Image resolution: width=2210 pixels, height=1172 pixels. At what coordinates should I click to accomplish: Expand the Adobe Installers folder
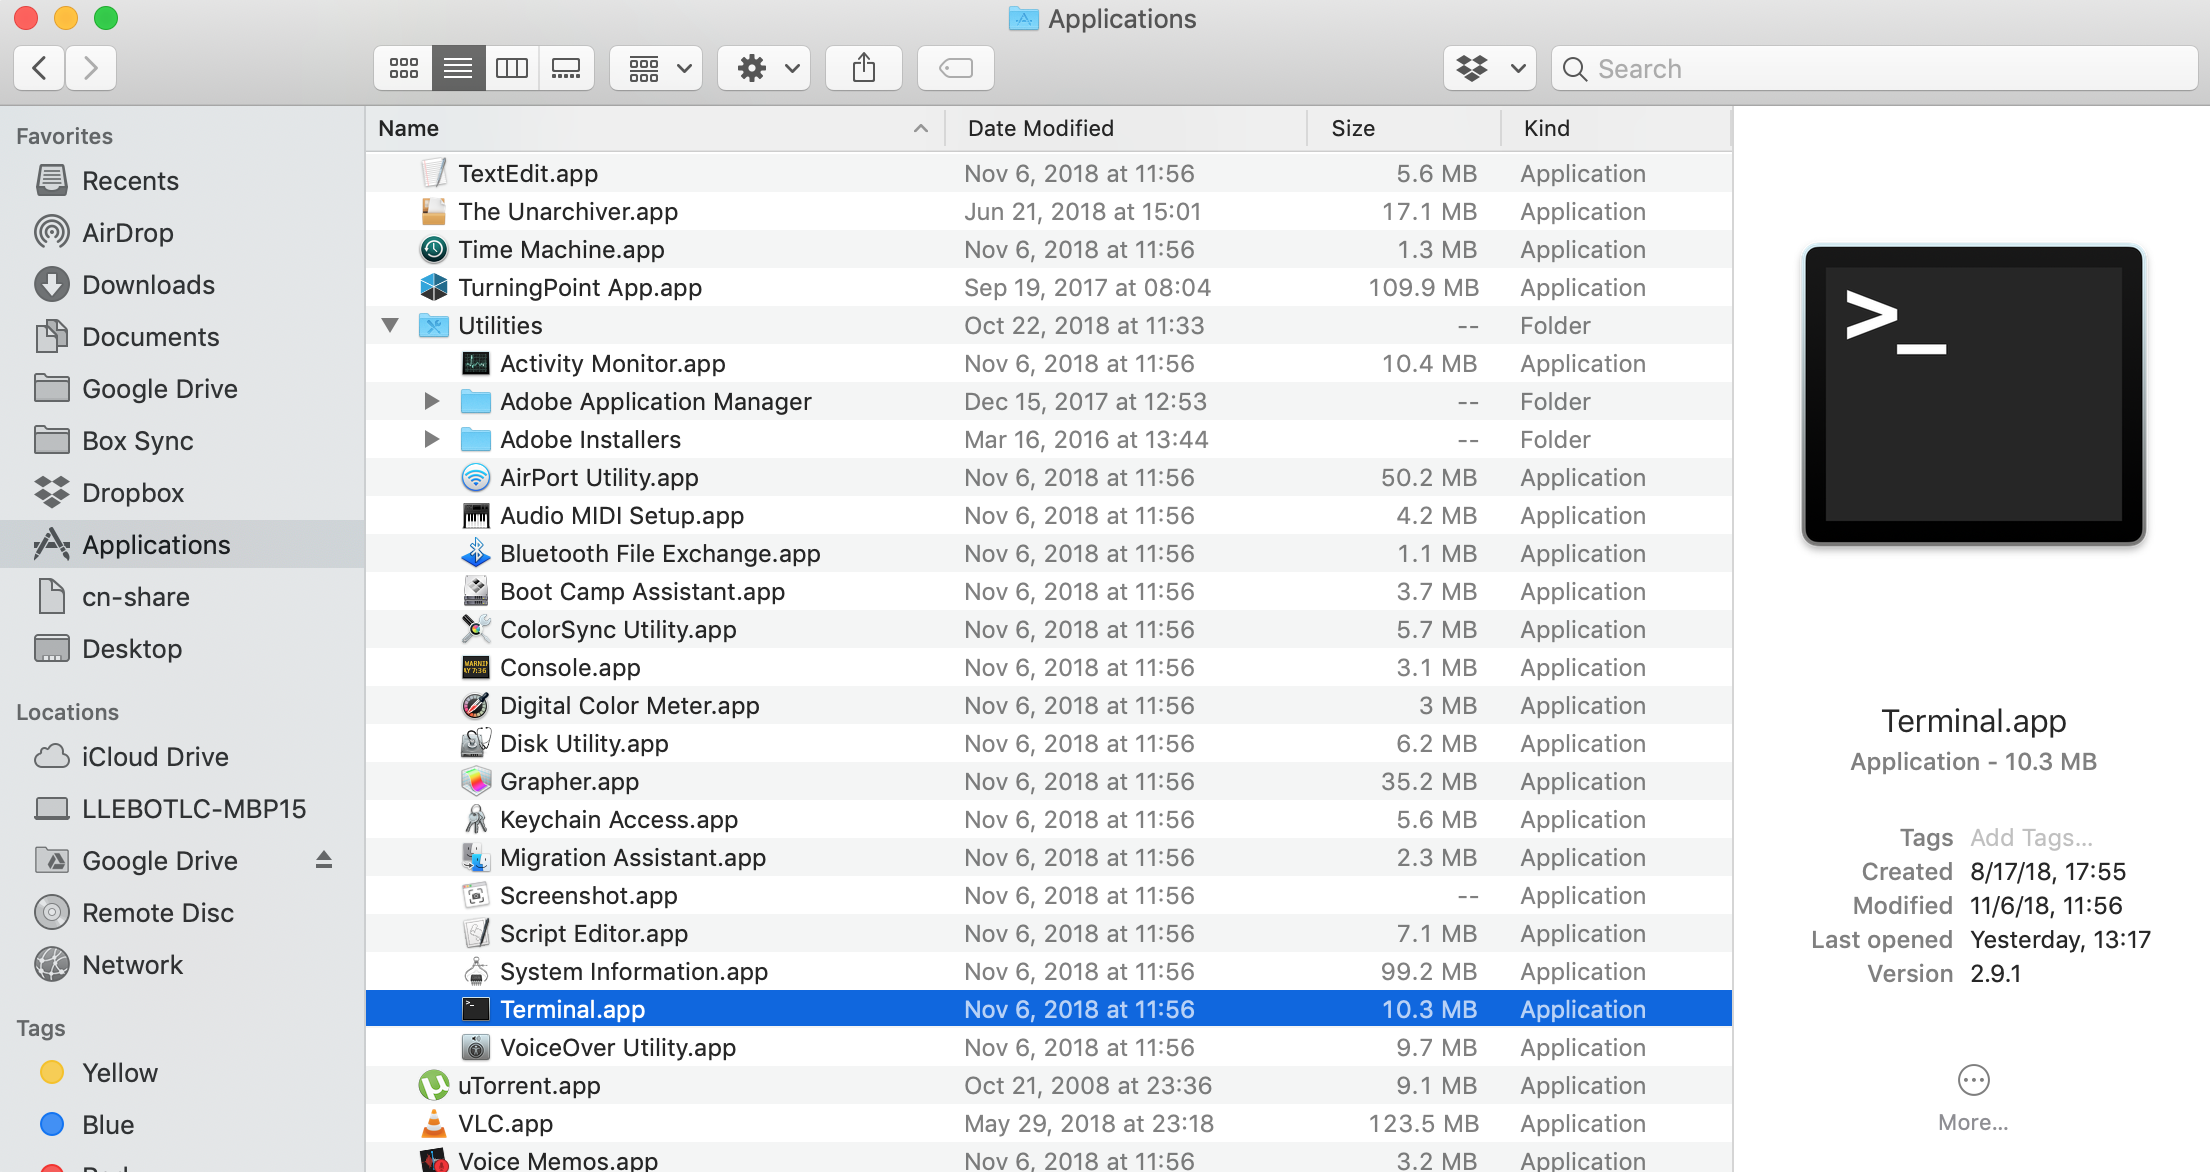[x=431, y=439]
